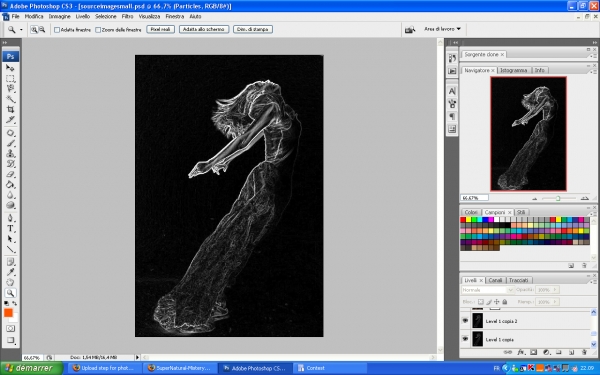The height and width of the screenshot is (375, 600).
Task: Create a new layer
Action: click(571, 352)
